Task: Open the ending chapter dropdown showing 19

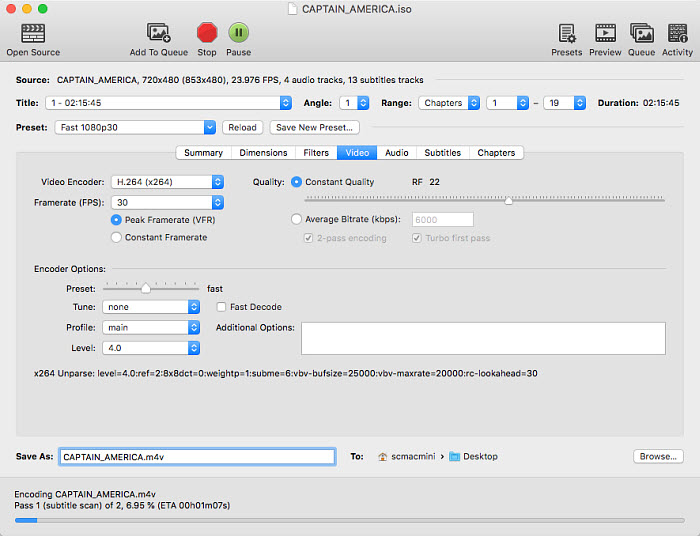Action: pyautogui.click(x=564, y=103)
